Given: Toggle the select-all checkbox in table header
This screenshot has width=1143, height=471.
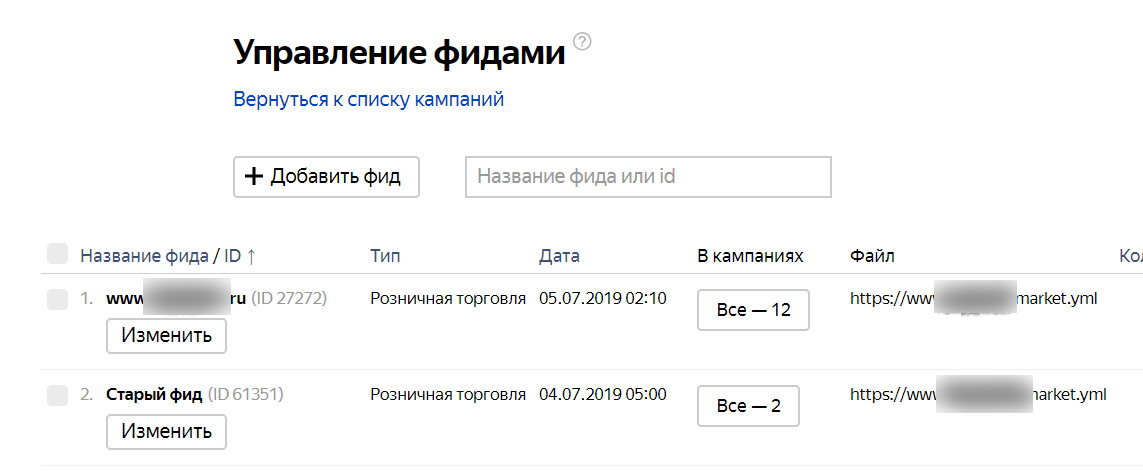Looking at the screenshot, I should (x=57, y=254).
